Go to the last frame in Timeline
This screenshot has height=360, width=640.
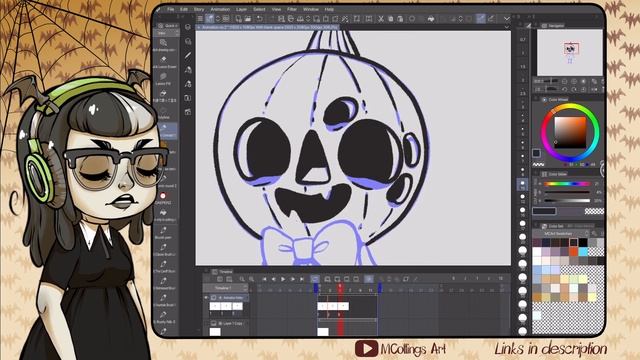click(x=302, y=279)
